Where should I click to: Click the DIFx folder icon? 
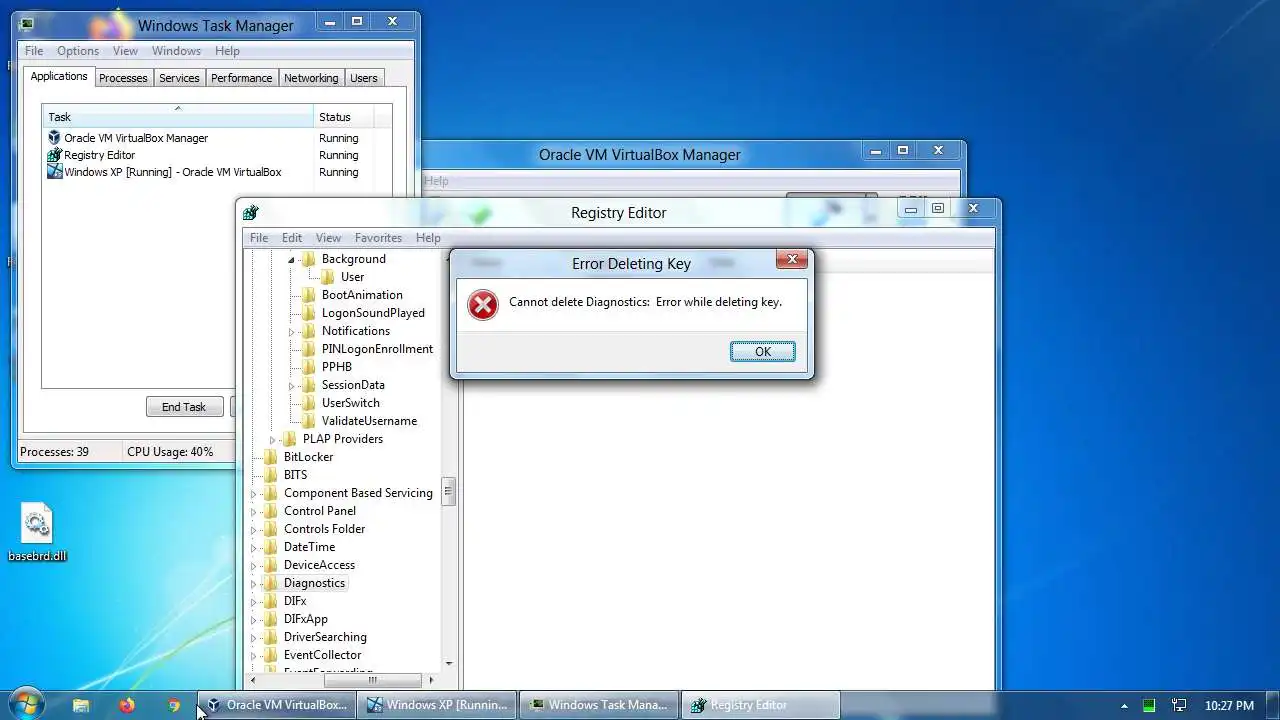[270, 601]
